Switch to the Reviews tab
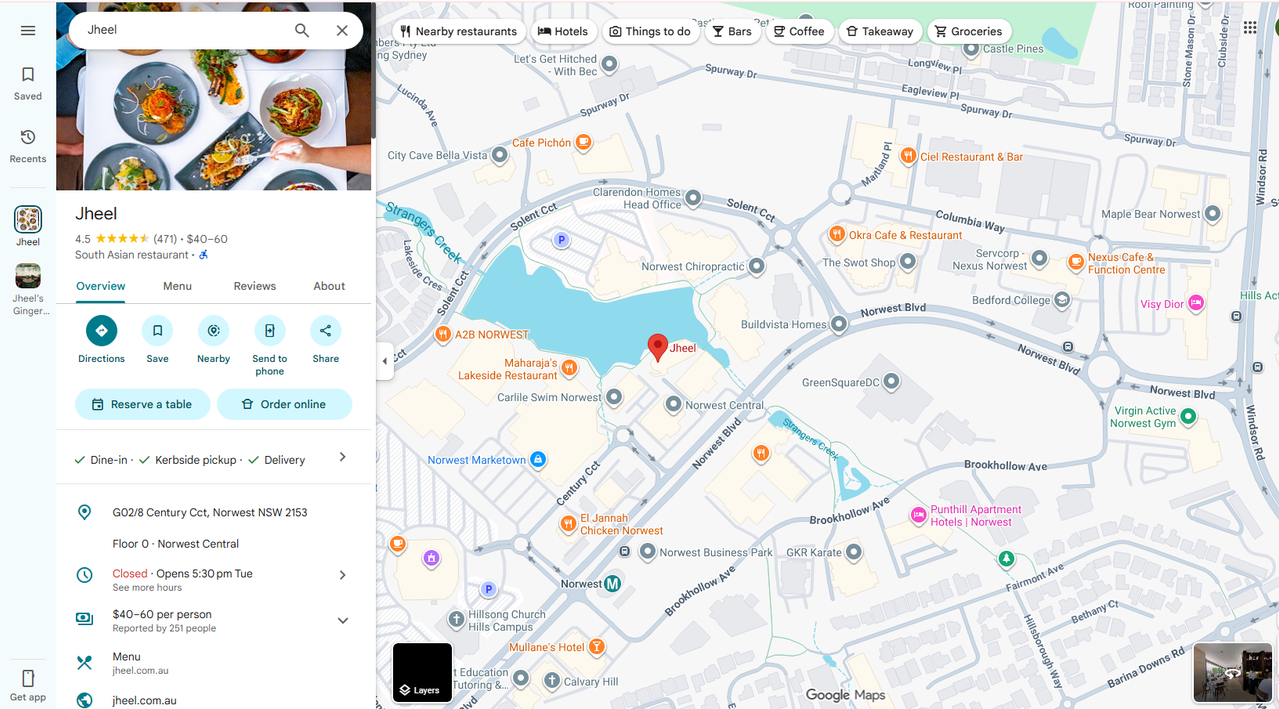The height and width of the screenshot is (709, 1279). tap(255, 286)
